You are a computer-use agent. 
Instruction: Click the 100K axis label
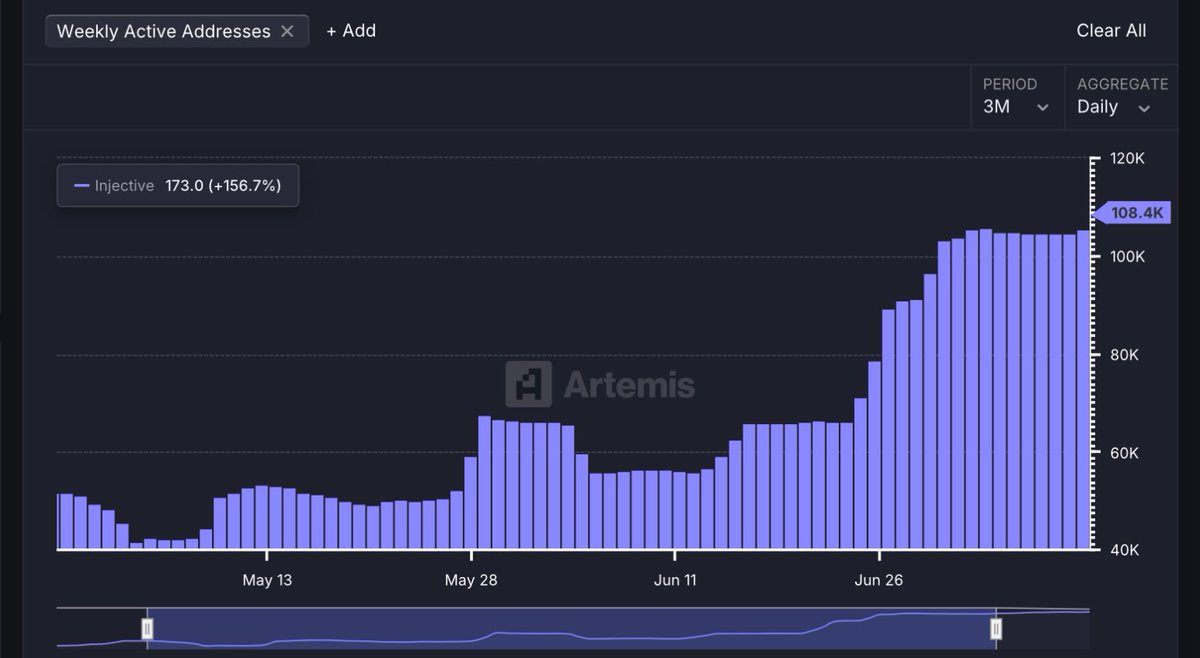tap(1128, 257)
